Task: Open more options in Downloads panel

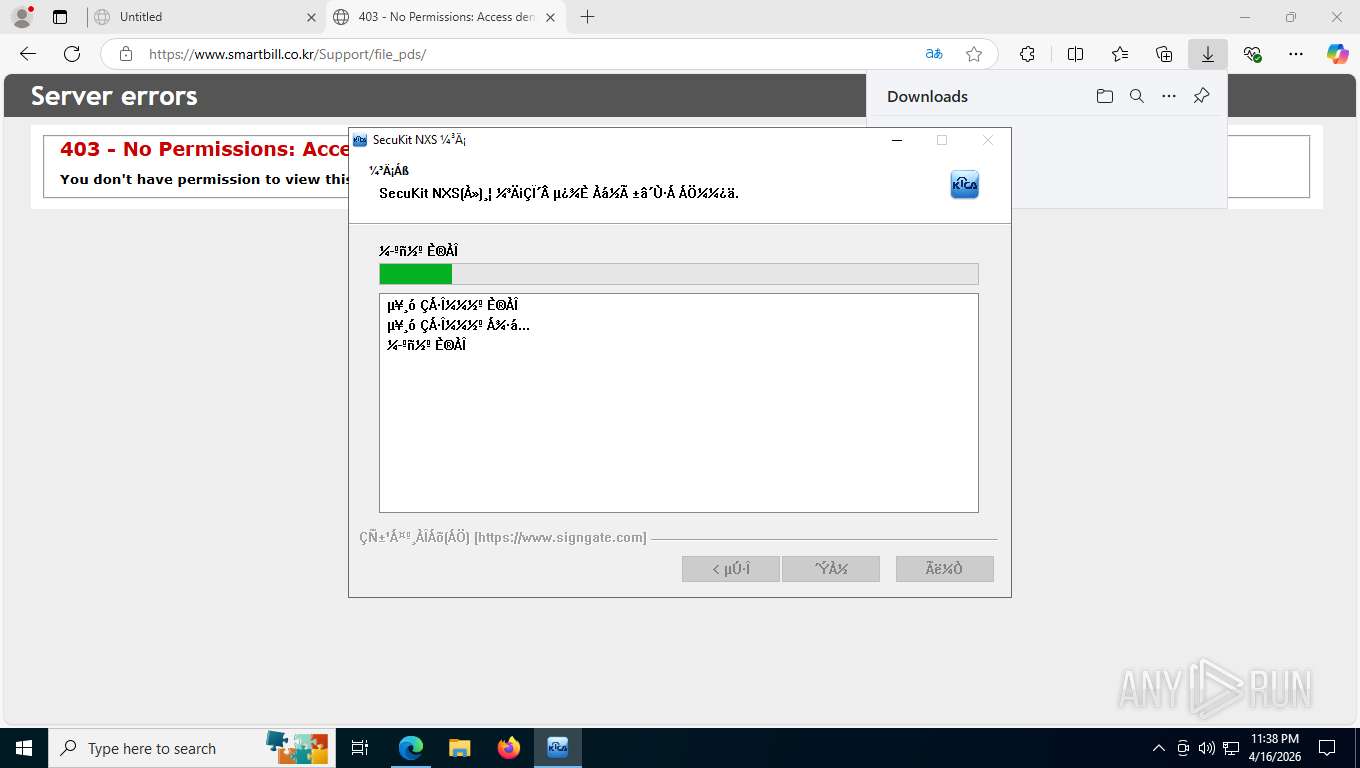Action: click(1169, 96)
